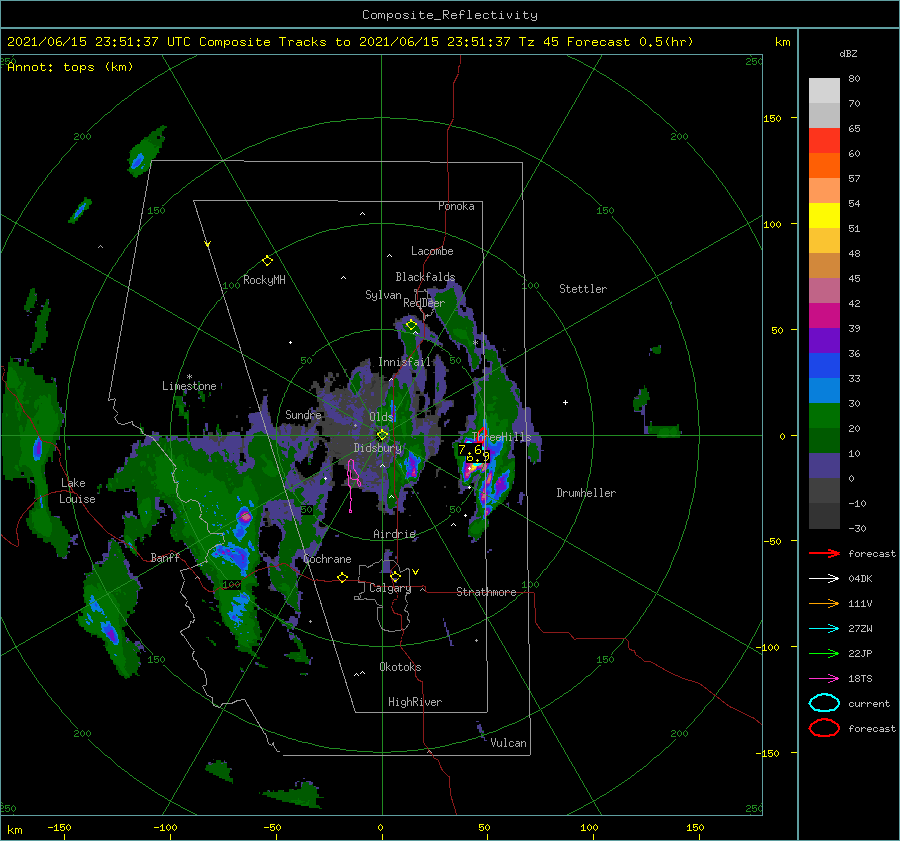Click the Didsbury label
The width and height of the screenshot is (900, 841).
[377, 448]
